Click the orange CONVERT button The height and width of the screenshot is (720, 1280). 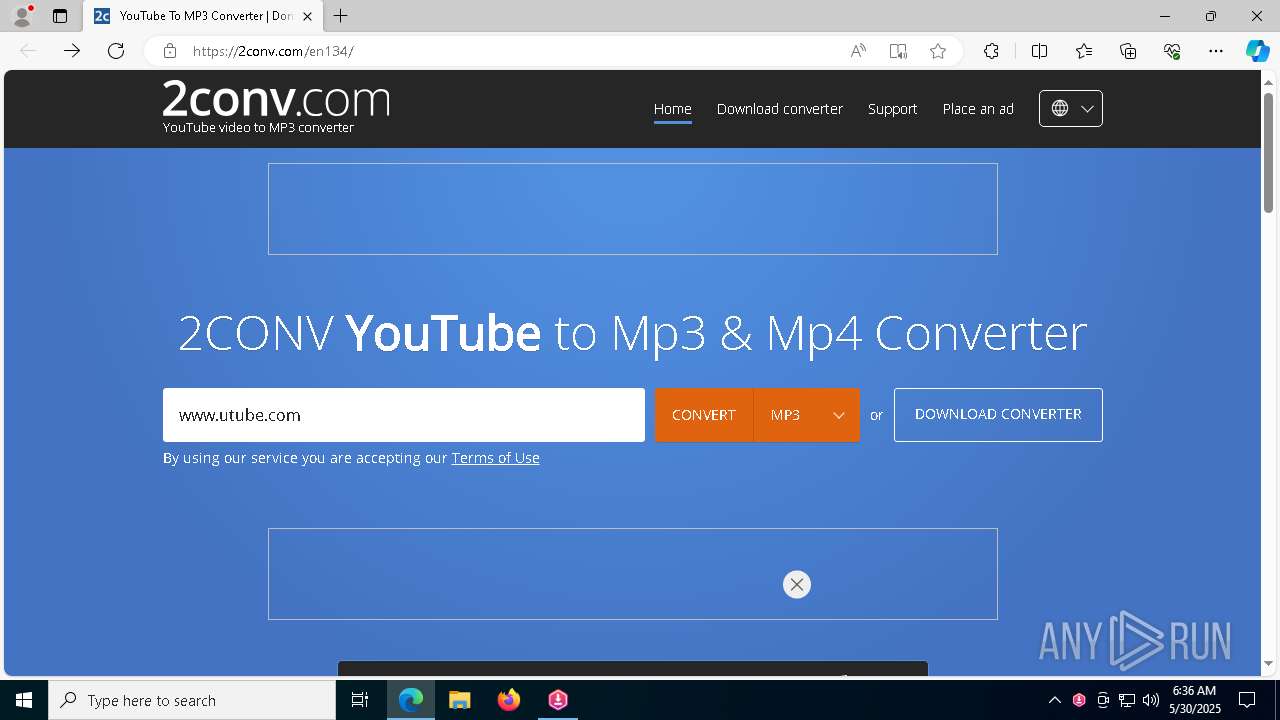[704, 415]
